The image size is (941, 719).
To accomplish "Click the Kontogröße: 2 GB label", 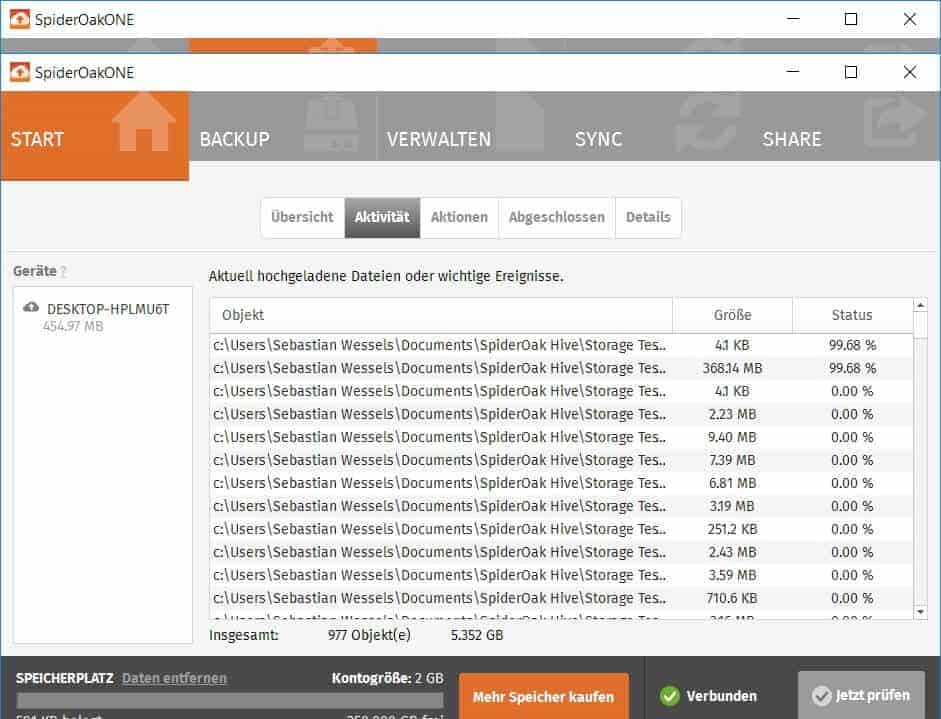I will coord(387,678).
